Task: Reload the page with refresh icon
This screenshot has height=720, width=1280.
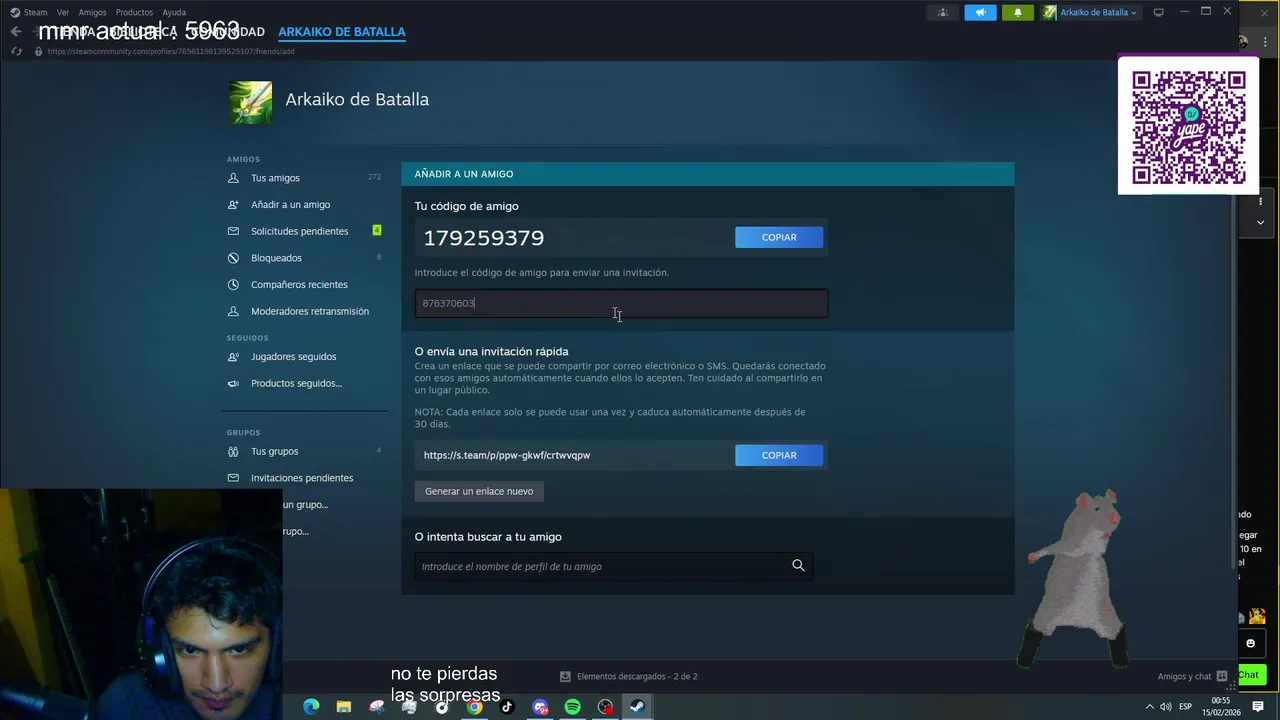Action: [16, 51]
